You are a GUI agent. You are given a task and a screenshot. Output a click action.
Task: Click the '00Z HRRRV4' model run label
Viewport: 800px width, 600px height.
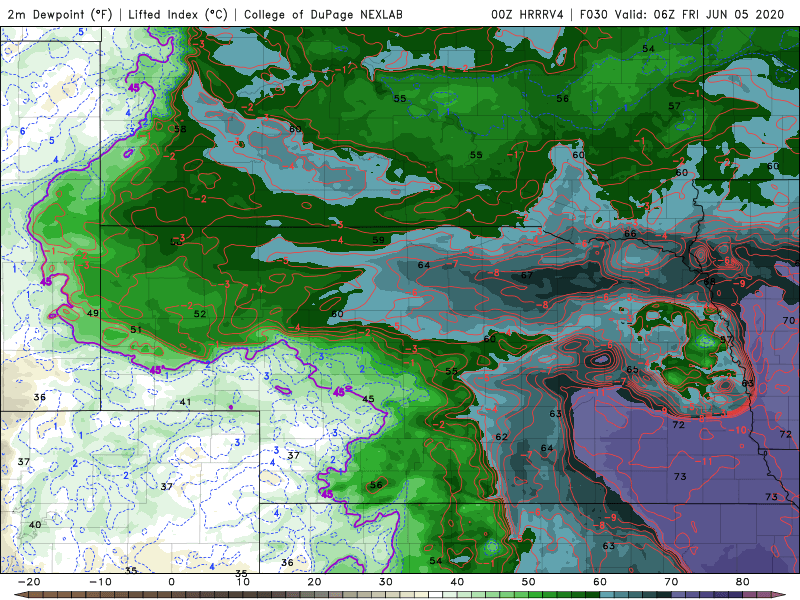[527, 14]
